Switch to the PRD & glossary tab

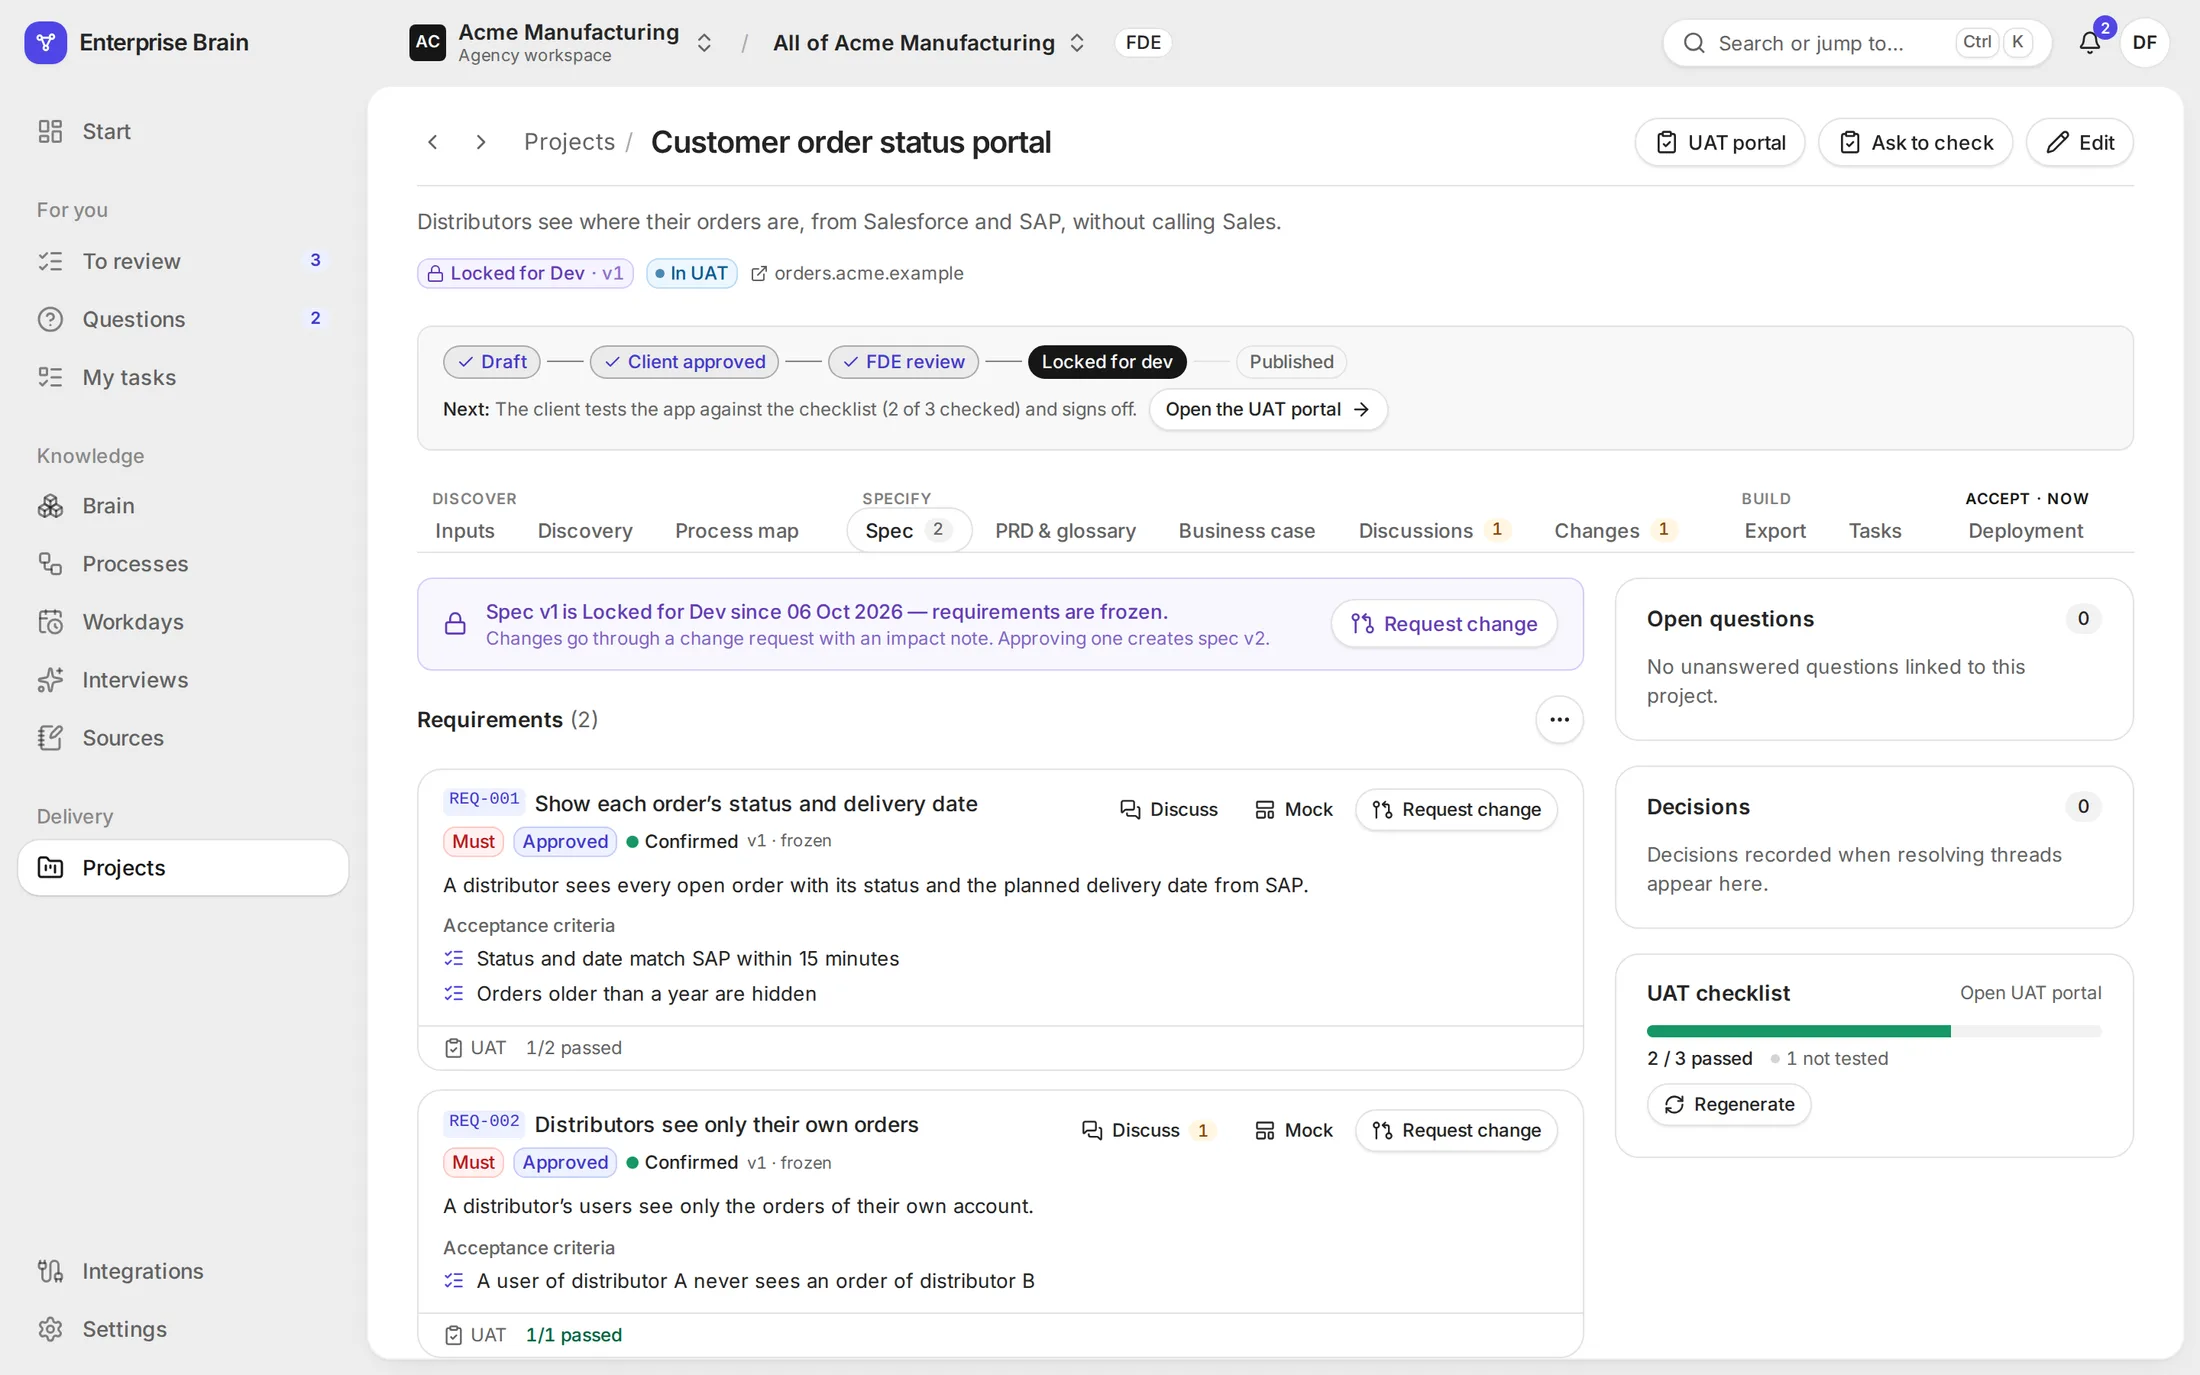coord(1065,531)
